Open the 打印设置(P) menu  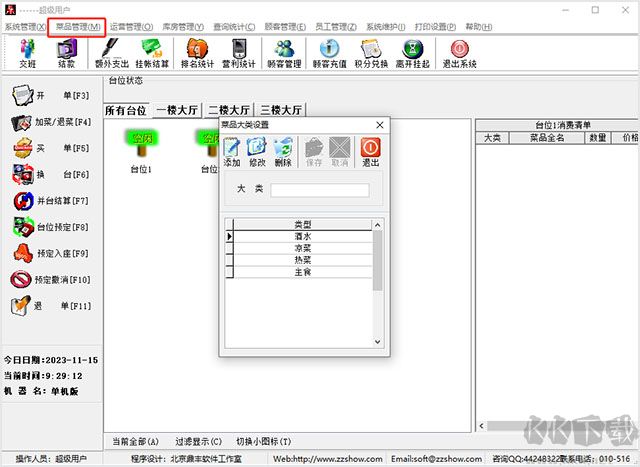coord(435,27)
